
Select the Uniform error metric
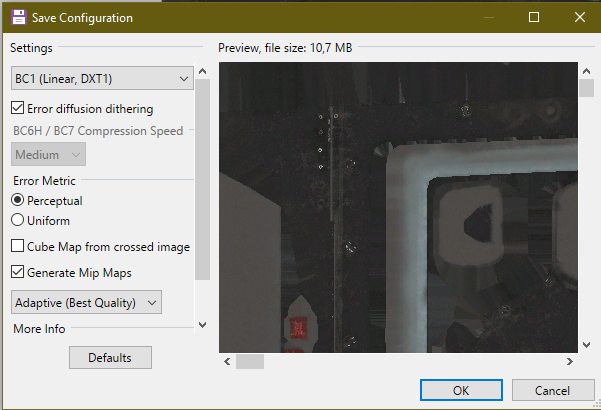(x=17, y=220)
